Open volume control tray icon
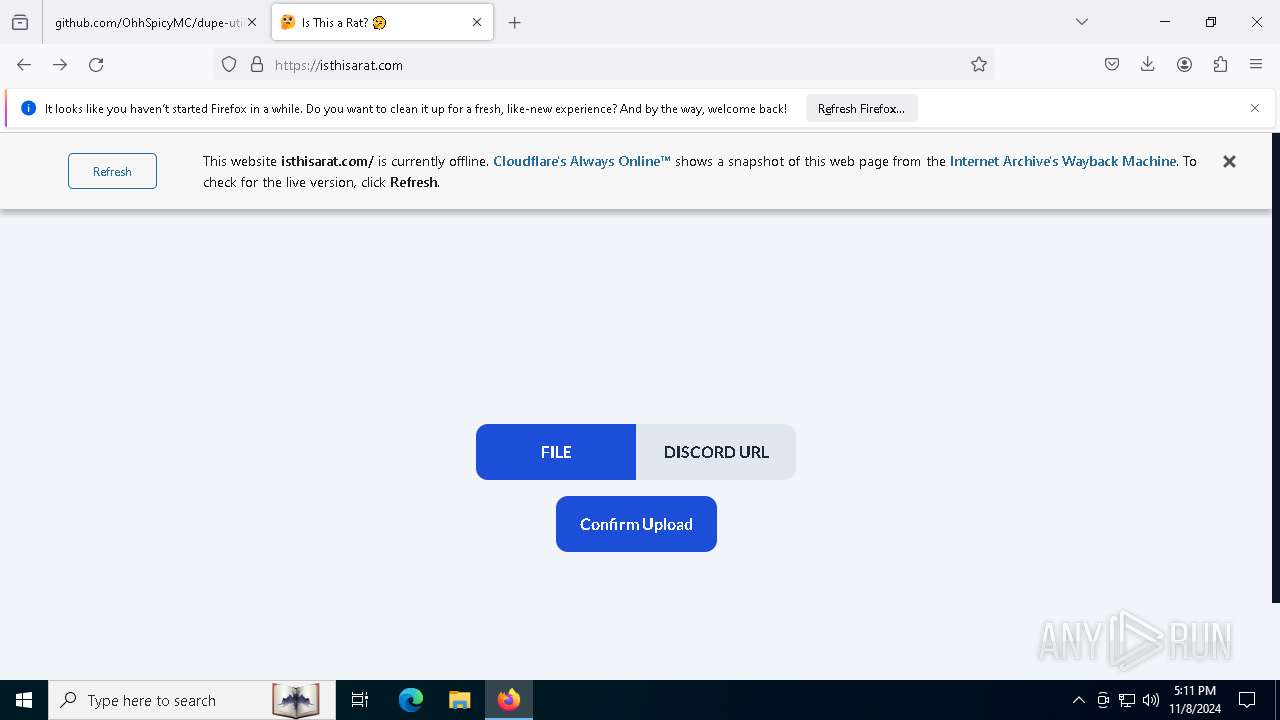 click(x=1151, y=700)
